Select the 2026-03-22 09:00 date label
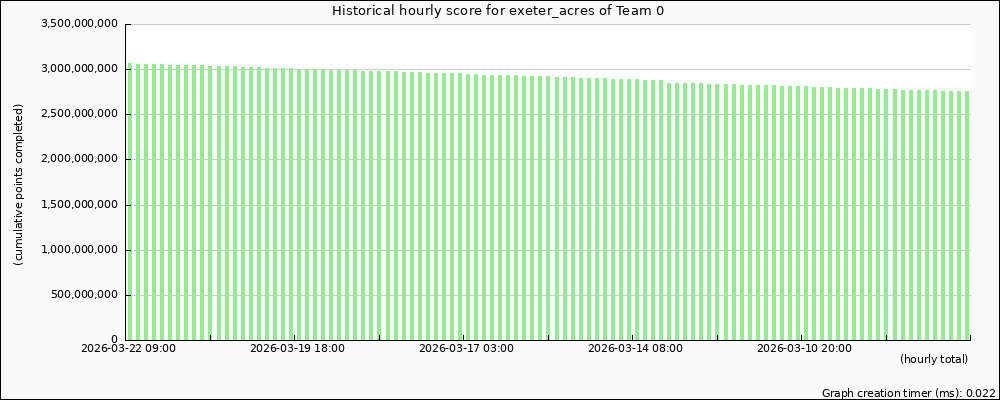1000x400 pixels. [x=128, y=349]
